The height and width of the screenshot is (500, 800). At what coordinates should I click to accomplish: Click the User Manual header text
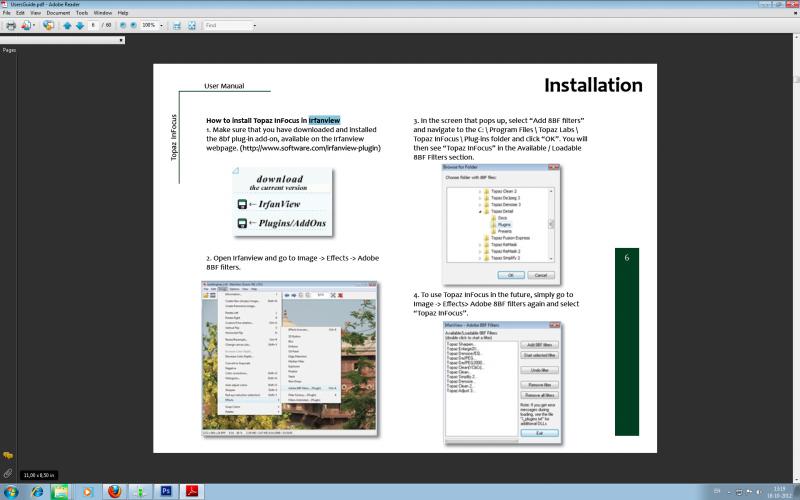click(224, 86)
